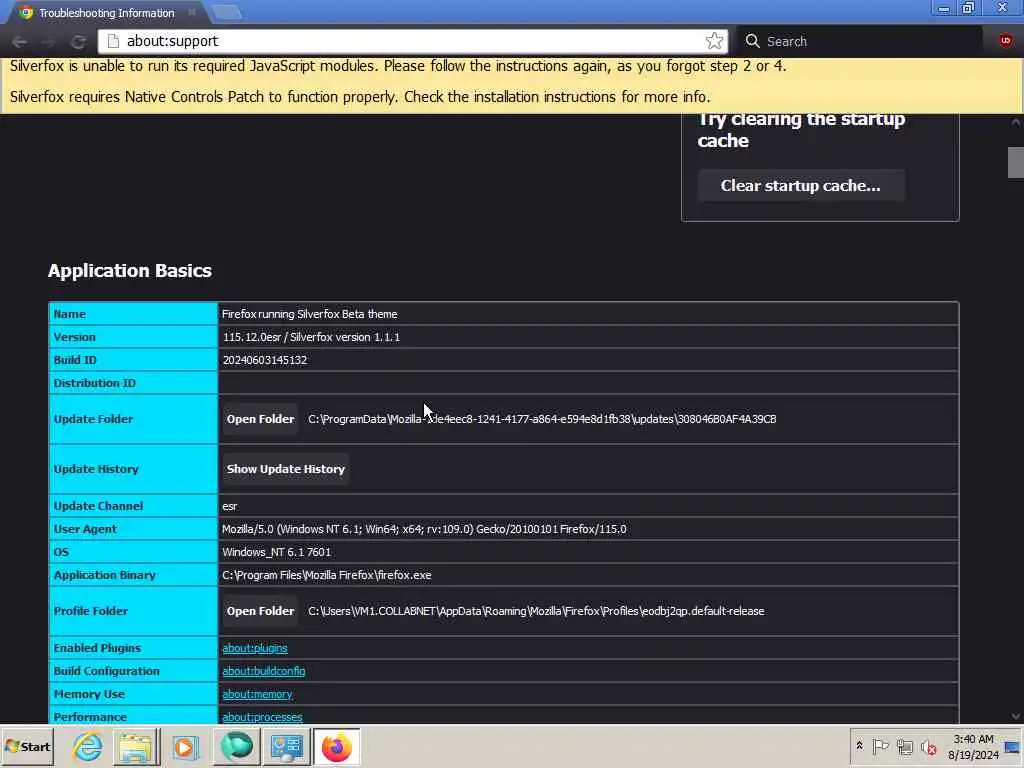Viewport: 1024px width, 768px height.
Task: Click the JavaScript modules warning message
Action: pos(398,66)
